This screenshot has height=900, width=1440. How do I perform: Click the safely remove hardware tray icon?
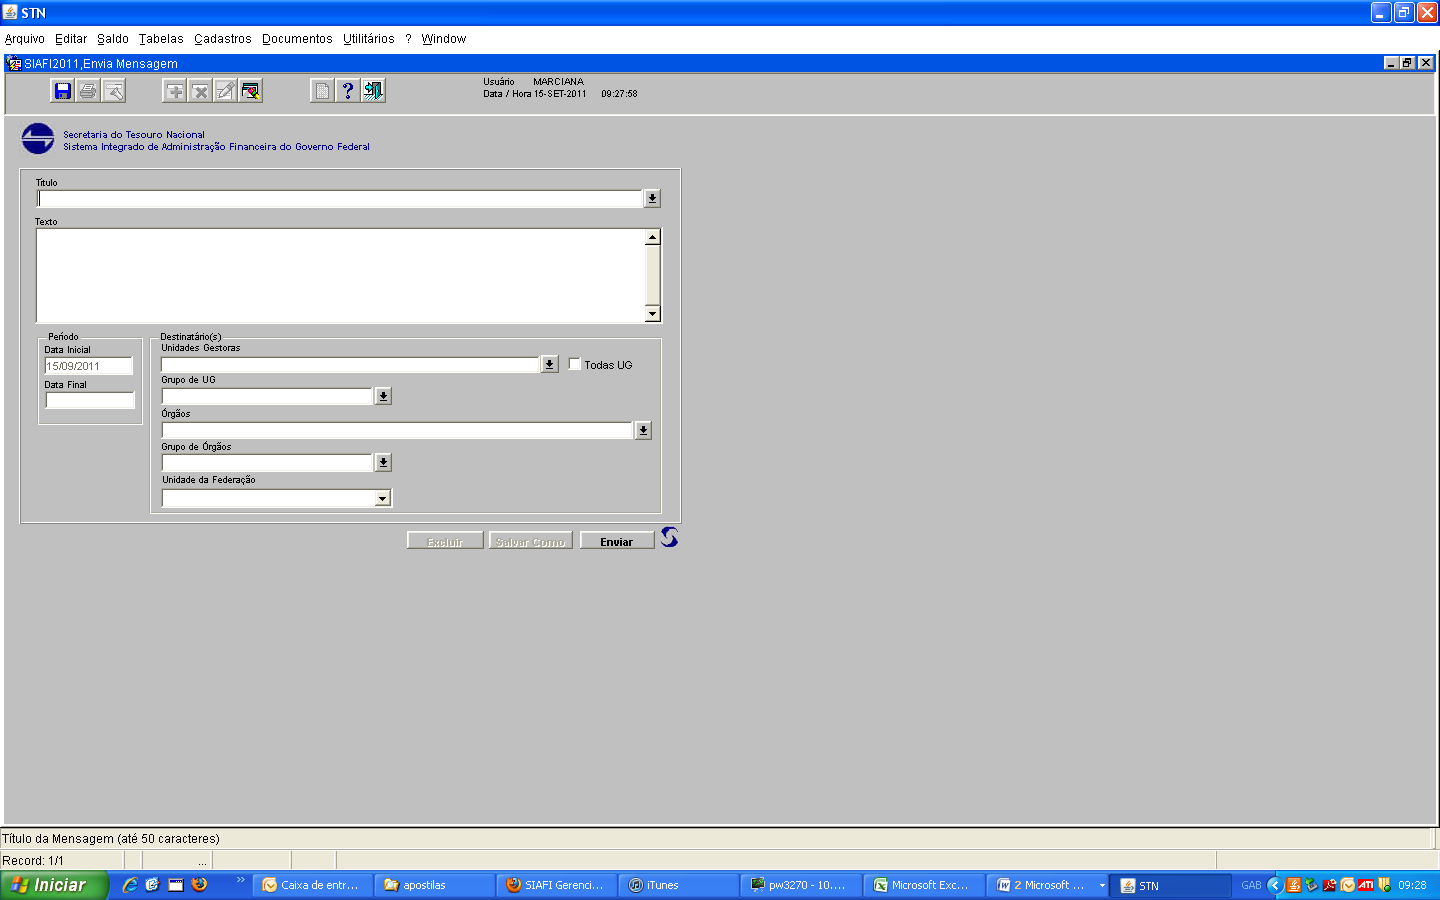pyautogui.click(x=1312, y=885)
